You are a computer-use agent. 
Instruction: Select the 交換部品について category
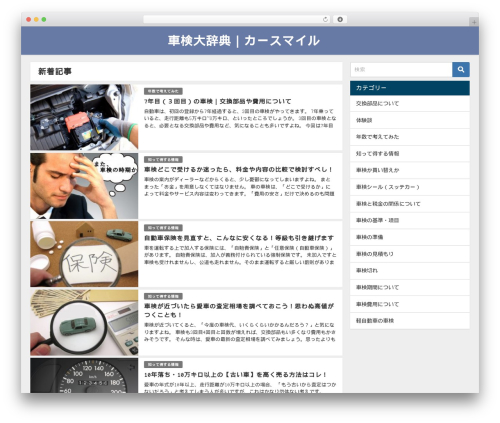point(410,104)
